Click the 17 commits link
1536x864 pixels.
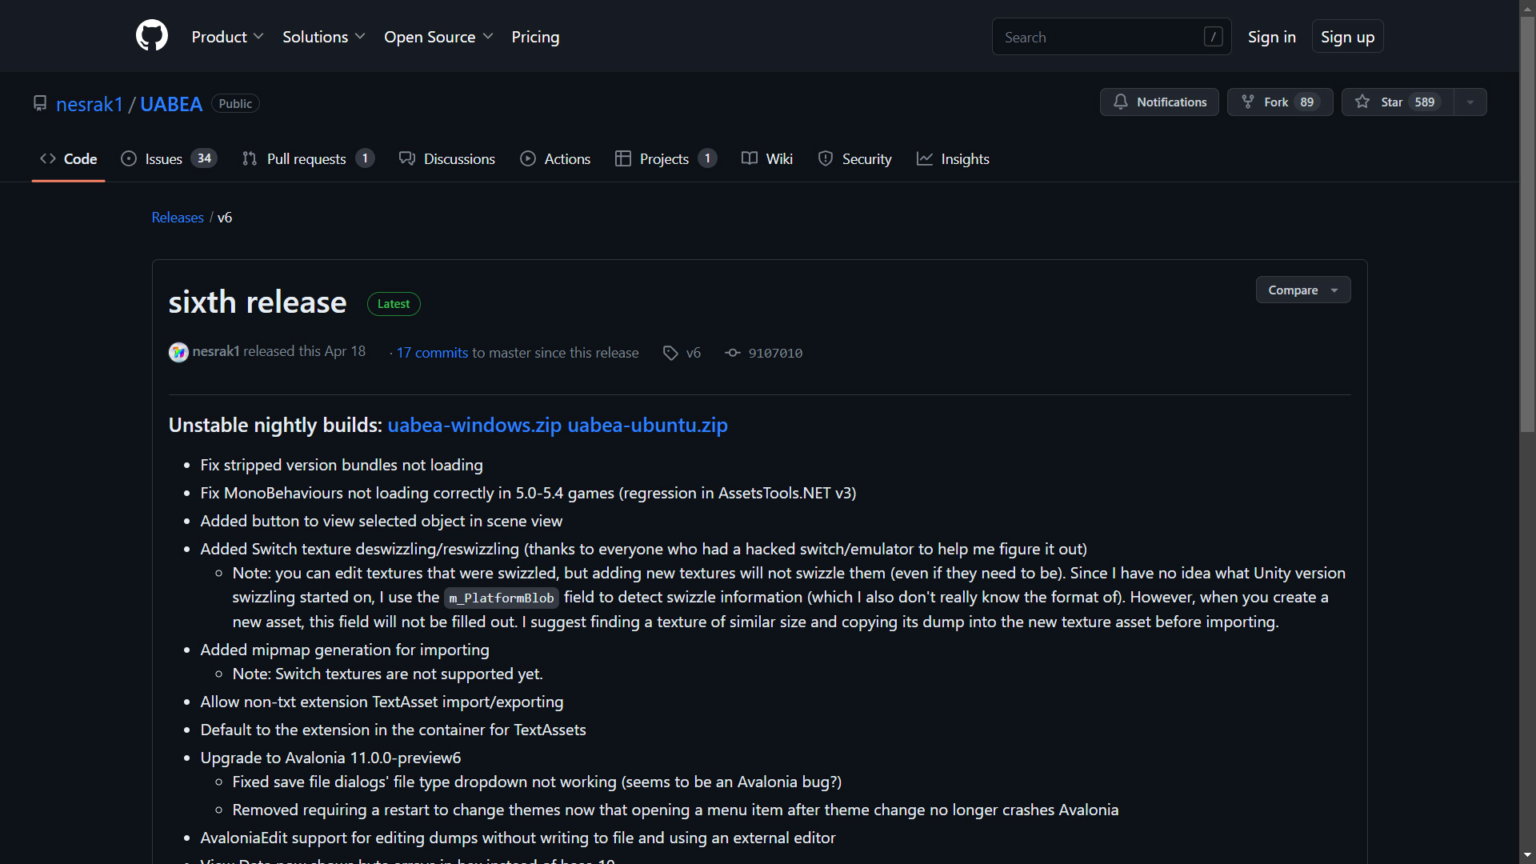click(x=432, y=353)
